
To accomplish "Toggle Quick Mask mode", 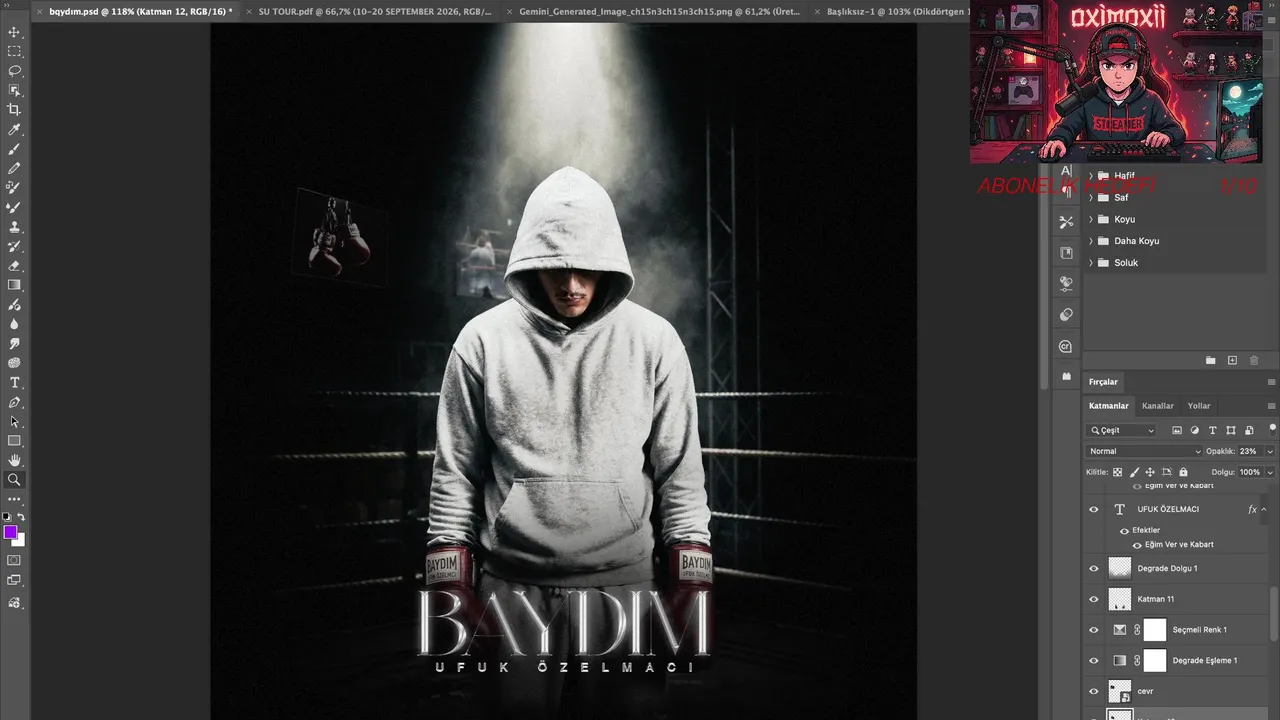I will (14, 560).
